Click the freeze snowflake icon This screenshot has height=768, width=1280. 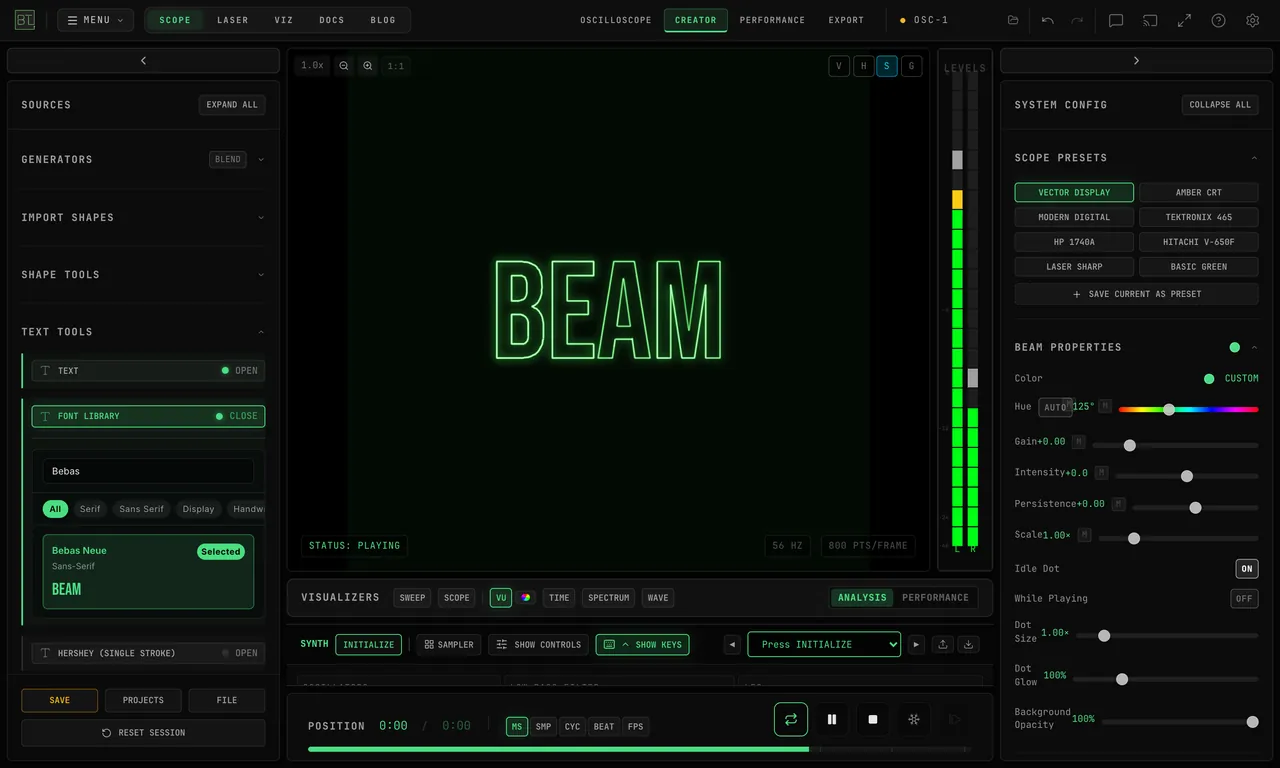click(x=913, y=719)
